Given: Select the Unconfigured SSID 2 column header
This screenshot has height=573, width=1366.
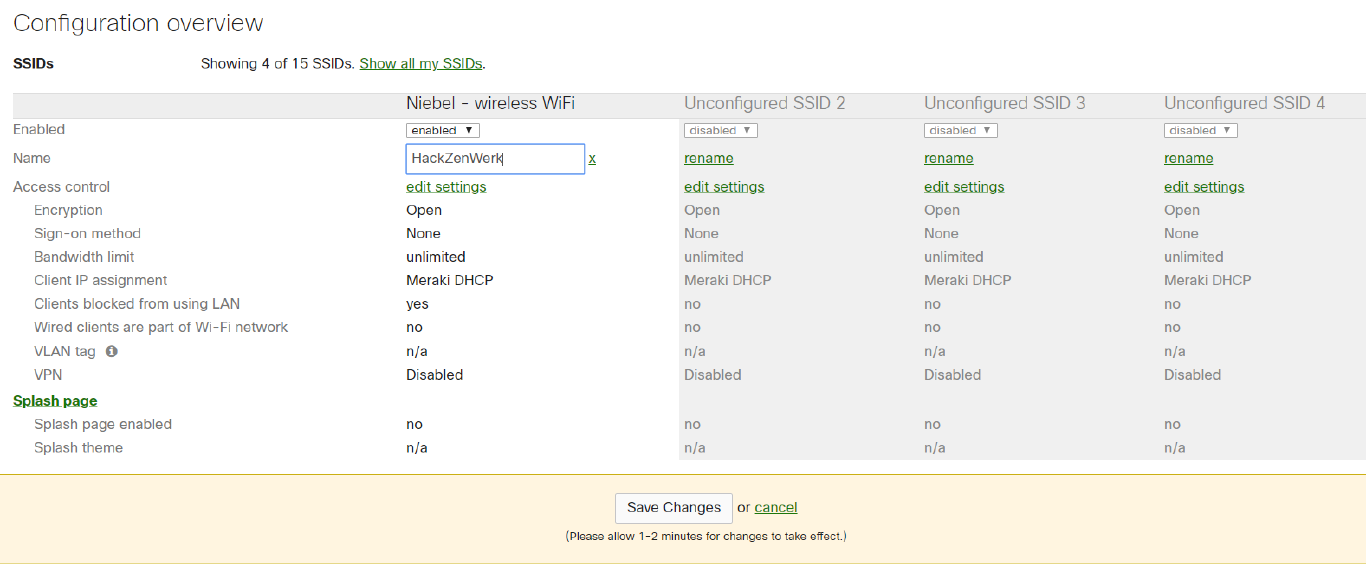Looking at the screenshot, I should click(x=764, y=103).
